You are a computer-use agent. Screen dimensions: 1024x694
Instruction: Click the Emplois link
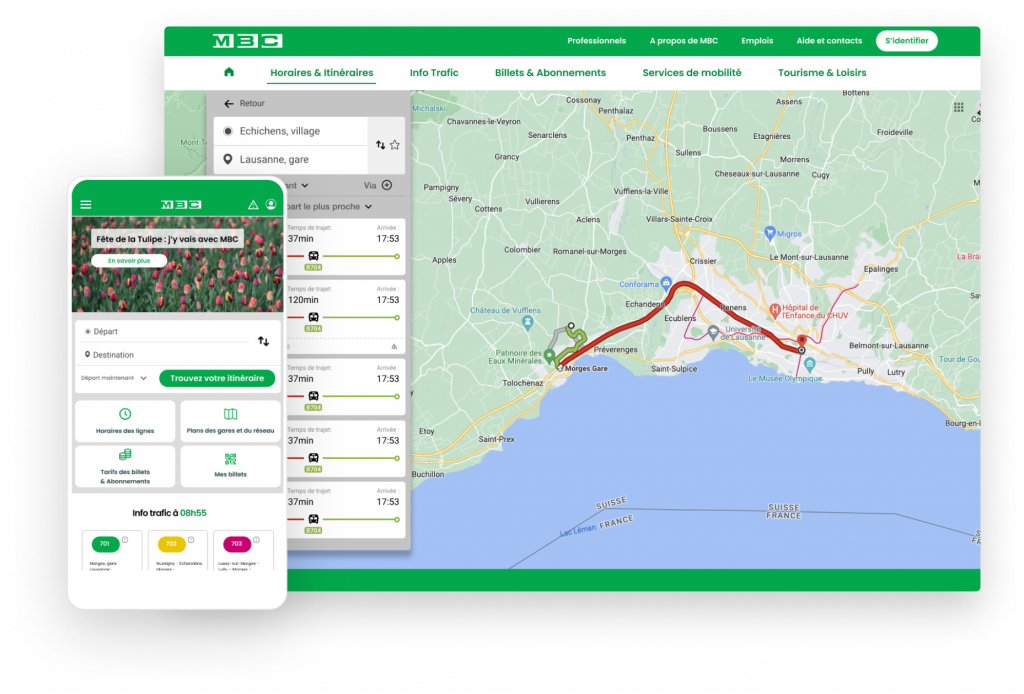(x=757, y=41)
